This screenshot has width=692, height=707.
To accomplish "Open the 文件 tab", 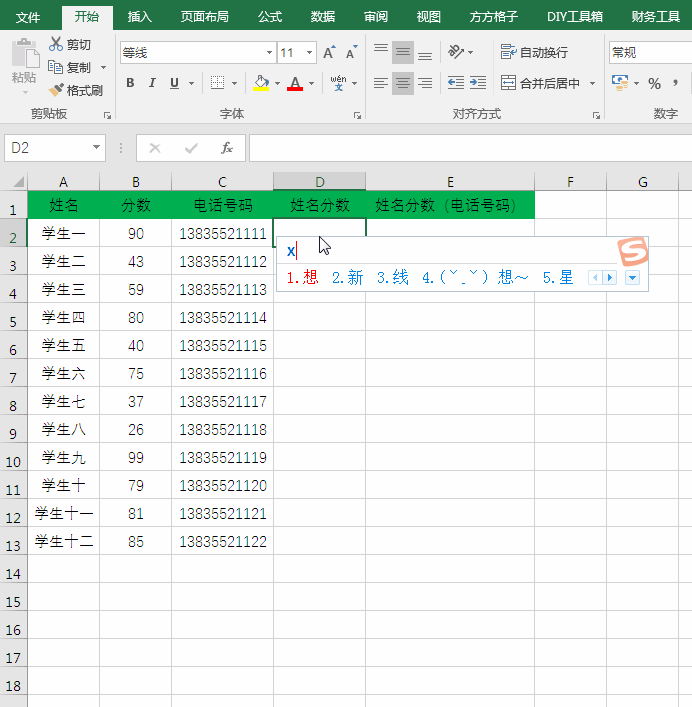I will (x=27, y=17).
